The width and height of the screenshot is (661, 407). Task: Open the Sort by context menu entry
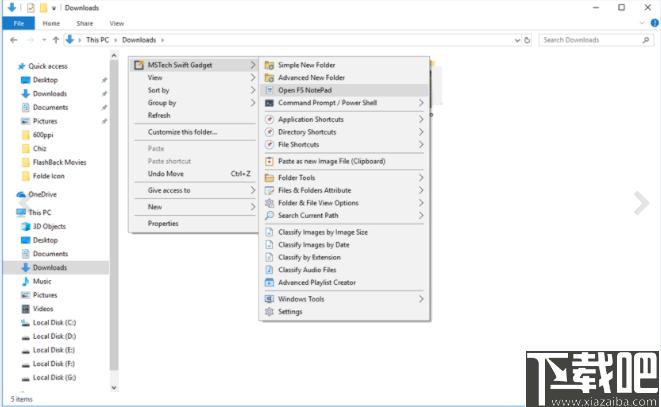194,90
